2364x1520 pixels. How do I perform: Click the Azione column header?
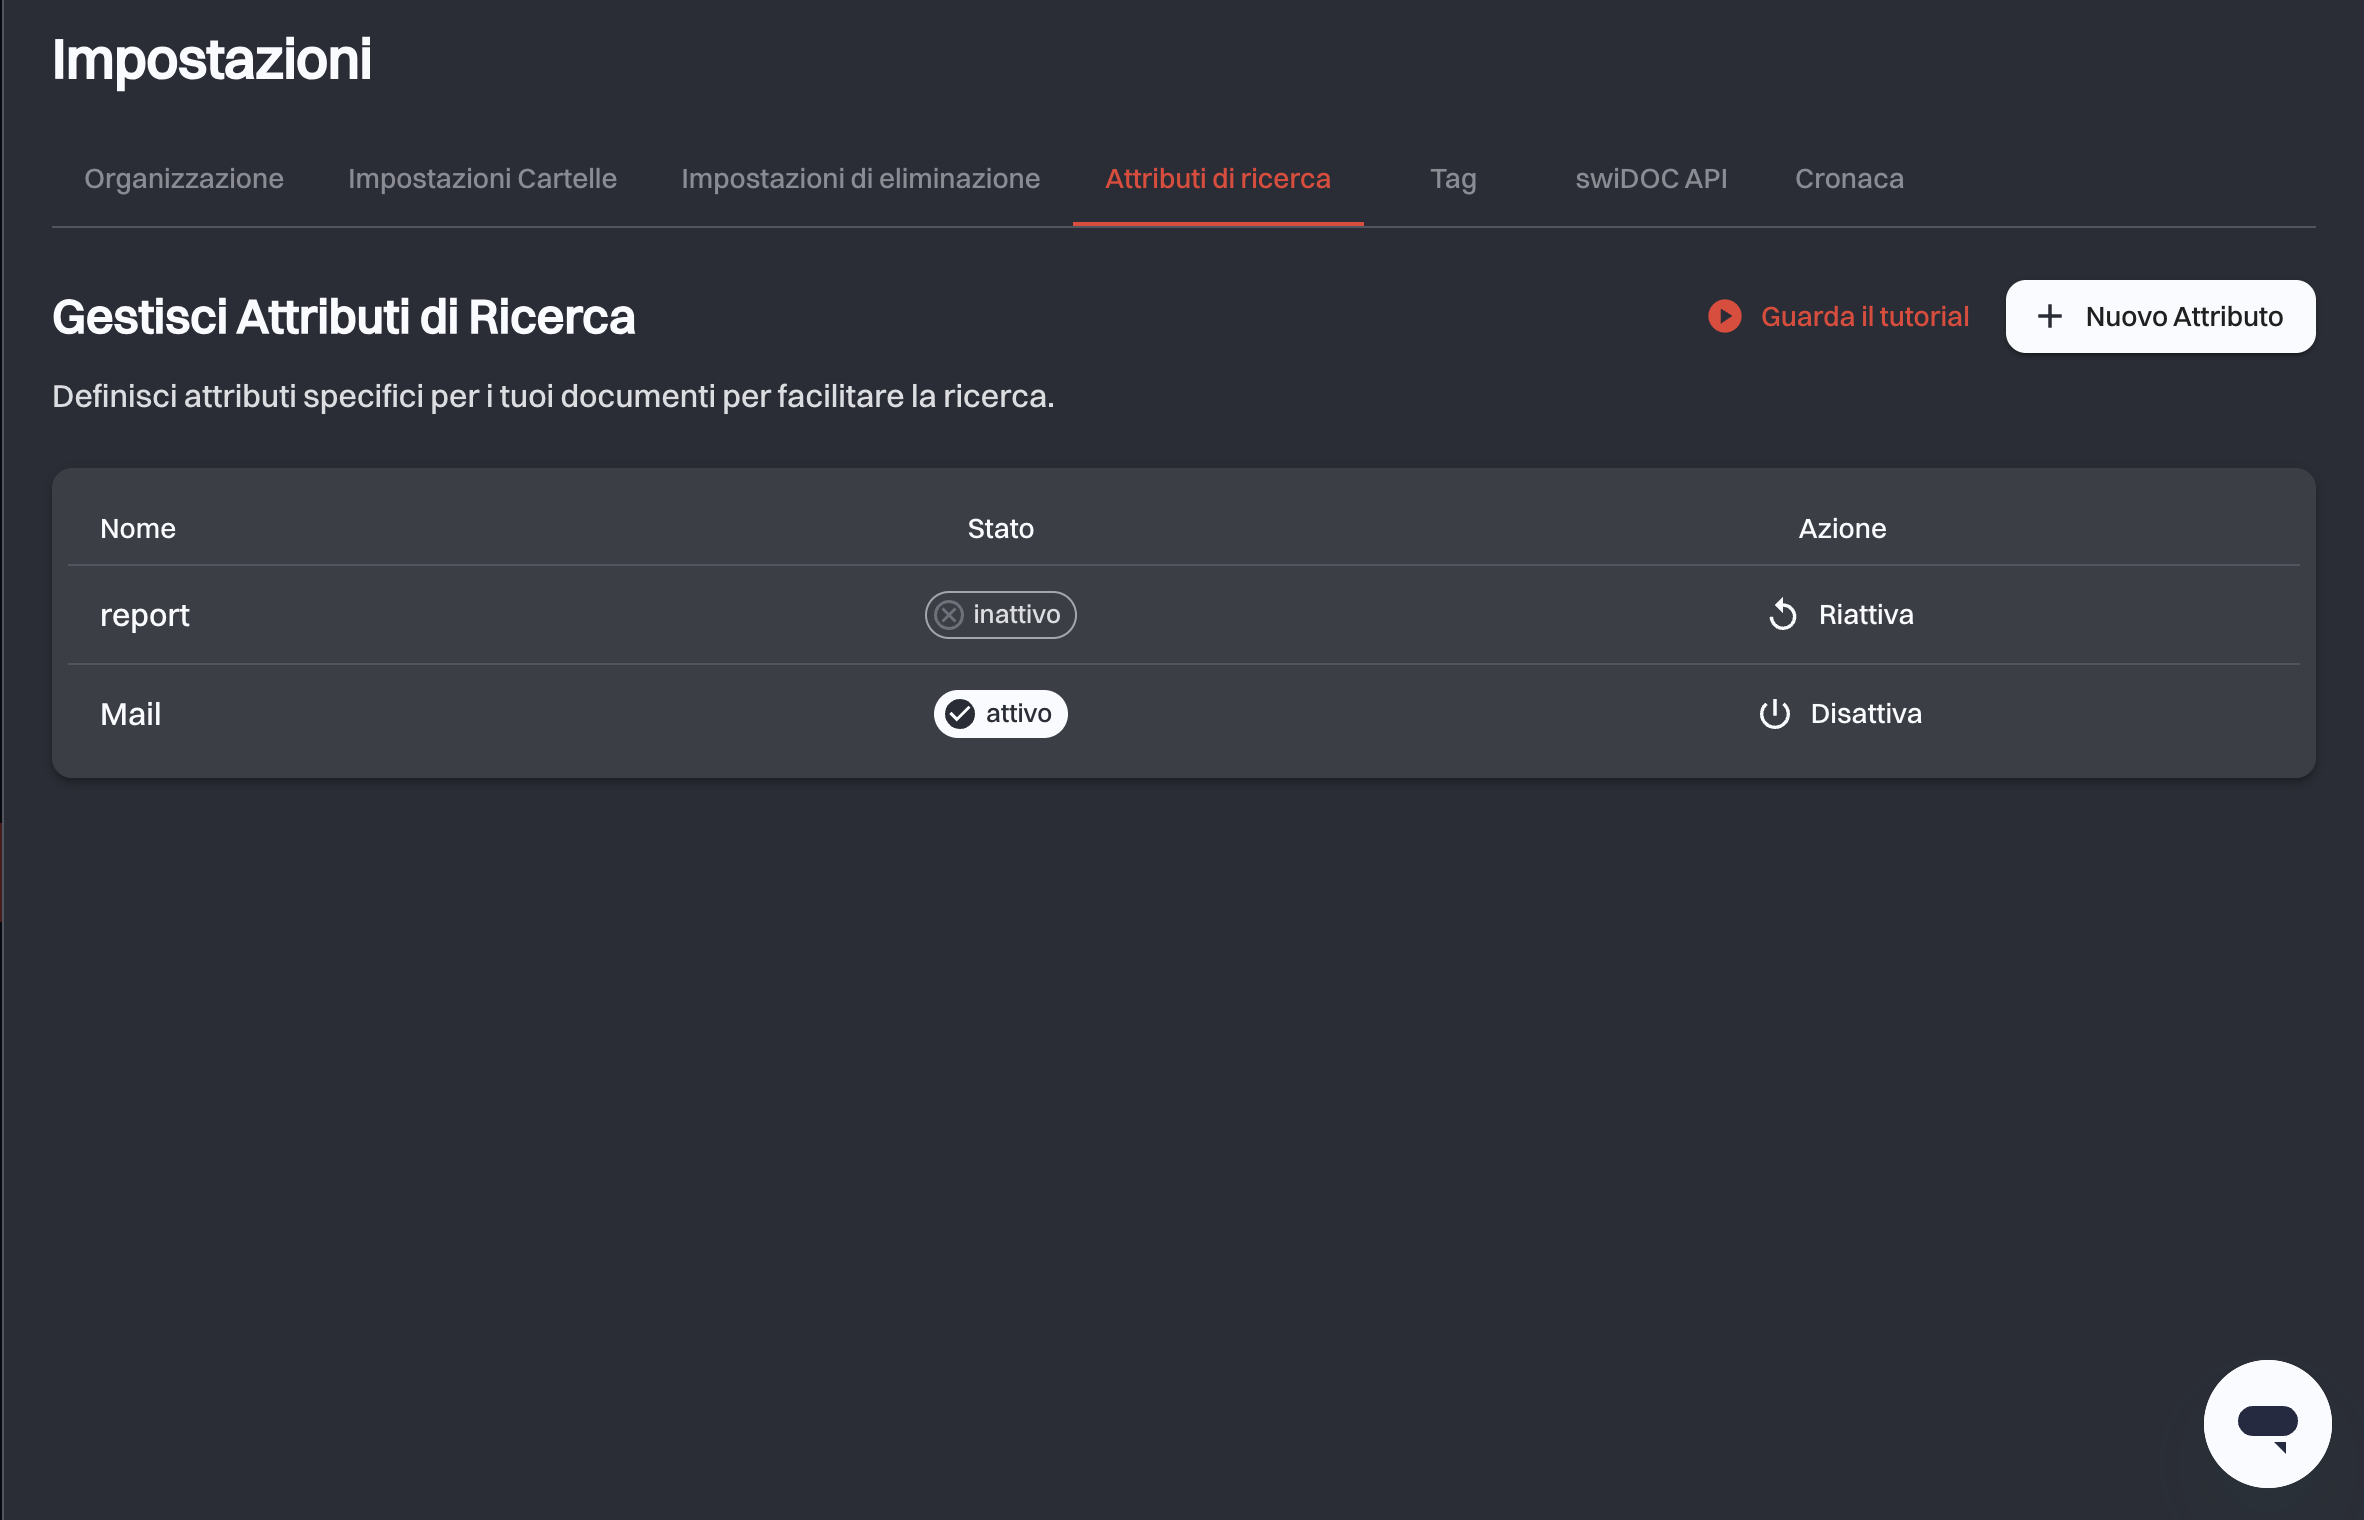1842,528
